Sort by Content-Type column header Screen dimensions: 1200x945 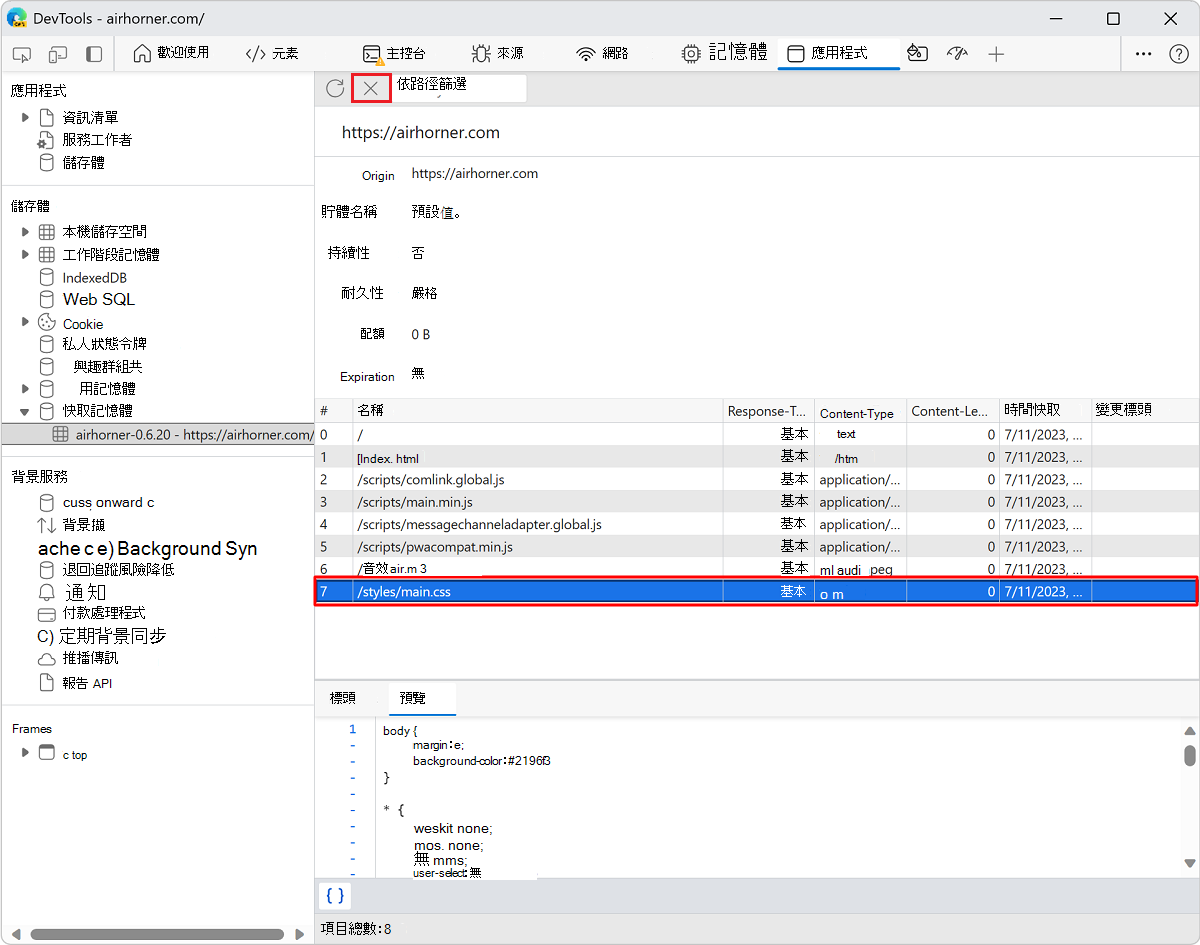click(x=859, y=411)
